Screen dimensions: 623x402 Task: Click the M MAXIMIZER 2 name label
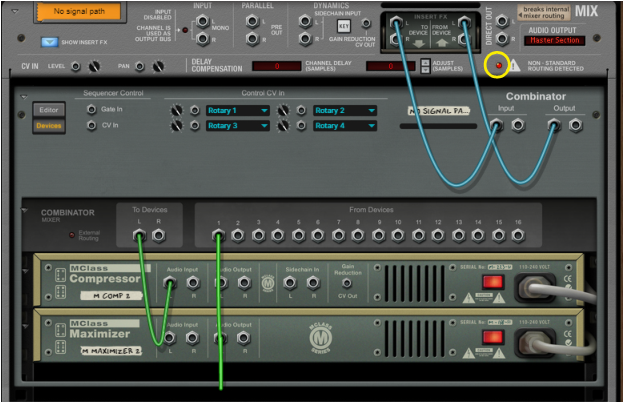(111, 351)
